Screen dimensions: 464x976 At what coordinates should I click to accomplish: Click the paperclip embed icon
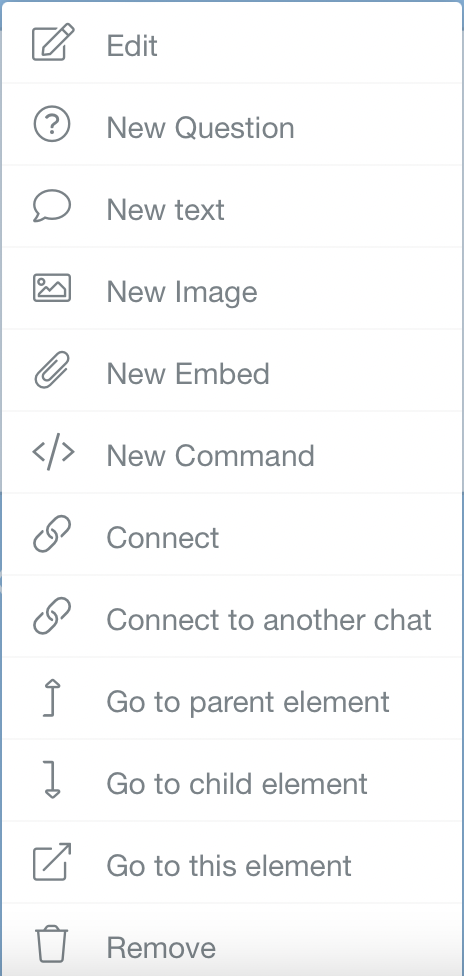pyautogui.click(x=52, y=370)
